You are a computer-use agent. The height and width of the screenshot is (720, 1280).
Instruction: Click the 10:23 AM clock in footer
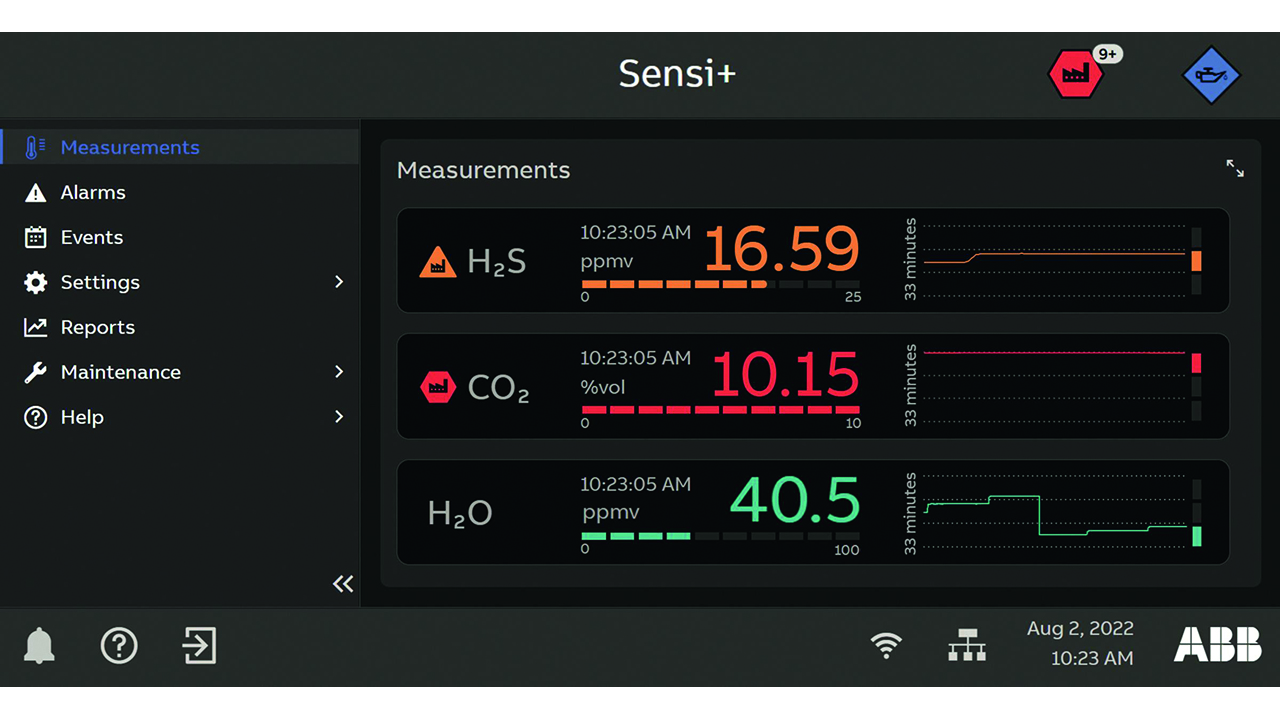tap(1092, 659)
